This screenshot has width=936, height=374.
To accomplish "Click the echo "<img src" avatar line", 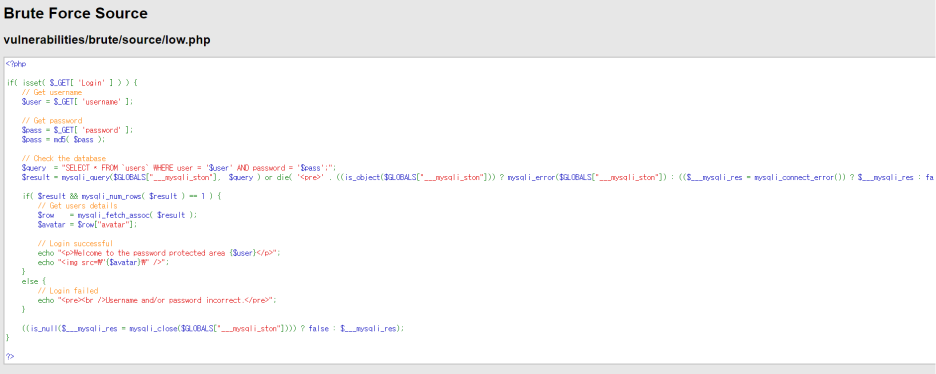I will [103, 262].
